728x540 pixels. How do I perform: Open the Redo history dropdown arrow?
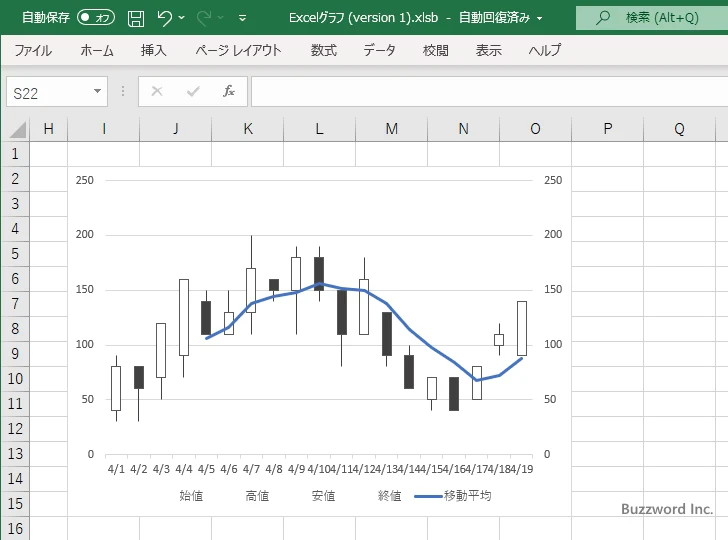[x=221, y=18]
